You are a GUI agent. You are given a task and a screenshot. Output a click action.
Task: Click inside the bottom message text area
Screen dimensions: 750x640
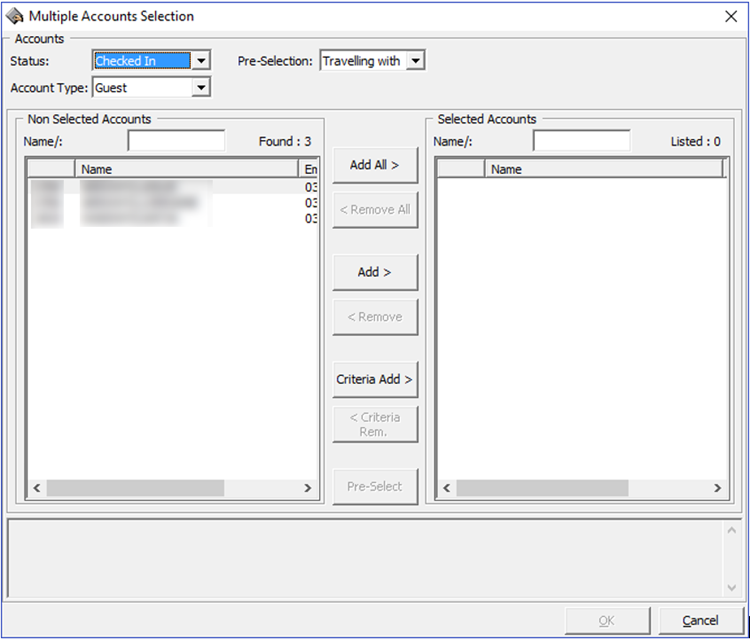point(365,559)
